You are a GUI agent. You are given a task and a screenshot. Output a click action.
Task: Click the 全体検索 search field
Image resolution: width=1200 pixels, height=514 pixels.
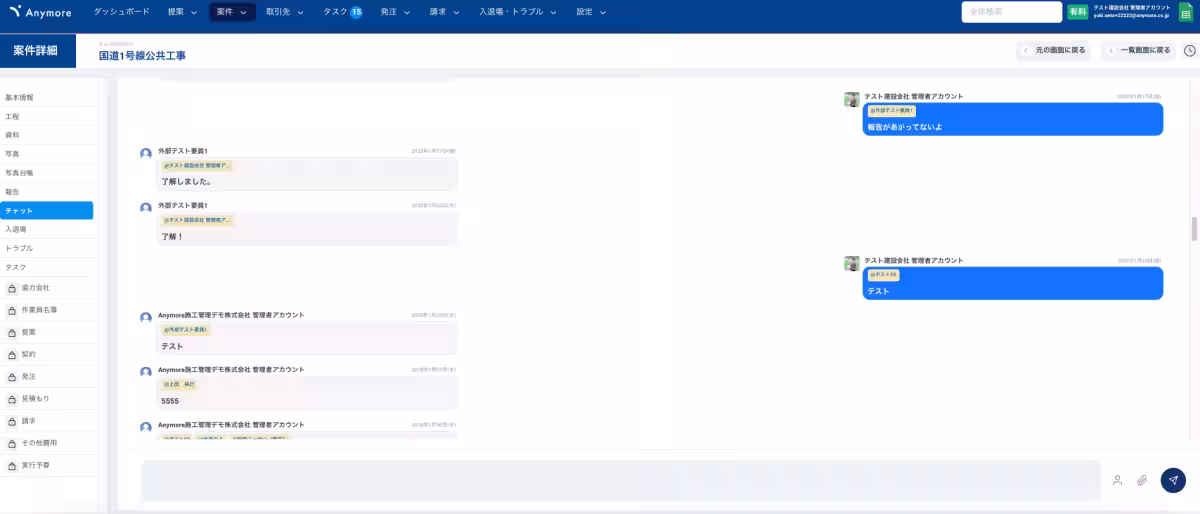pyautogui.click(x=1011, y=12)
